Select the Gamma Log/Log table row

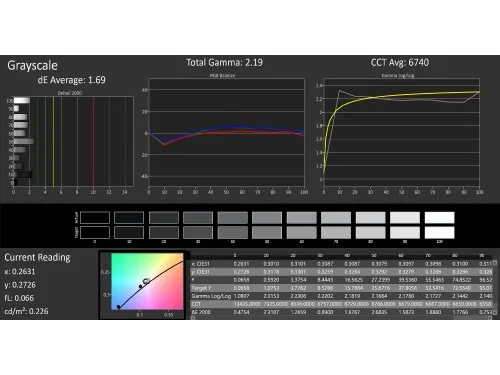click(342, 296)
